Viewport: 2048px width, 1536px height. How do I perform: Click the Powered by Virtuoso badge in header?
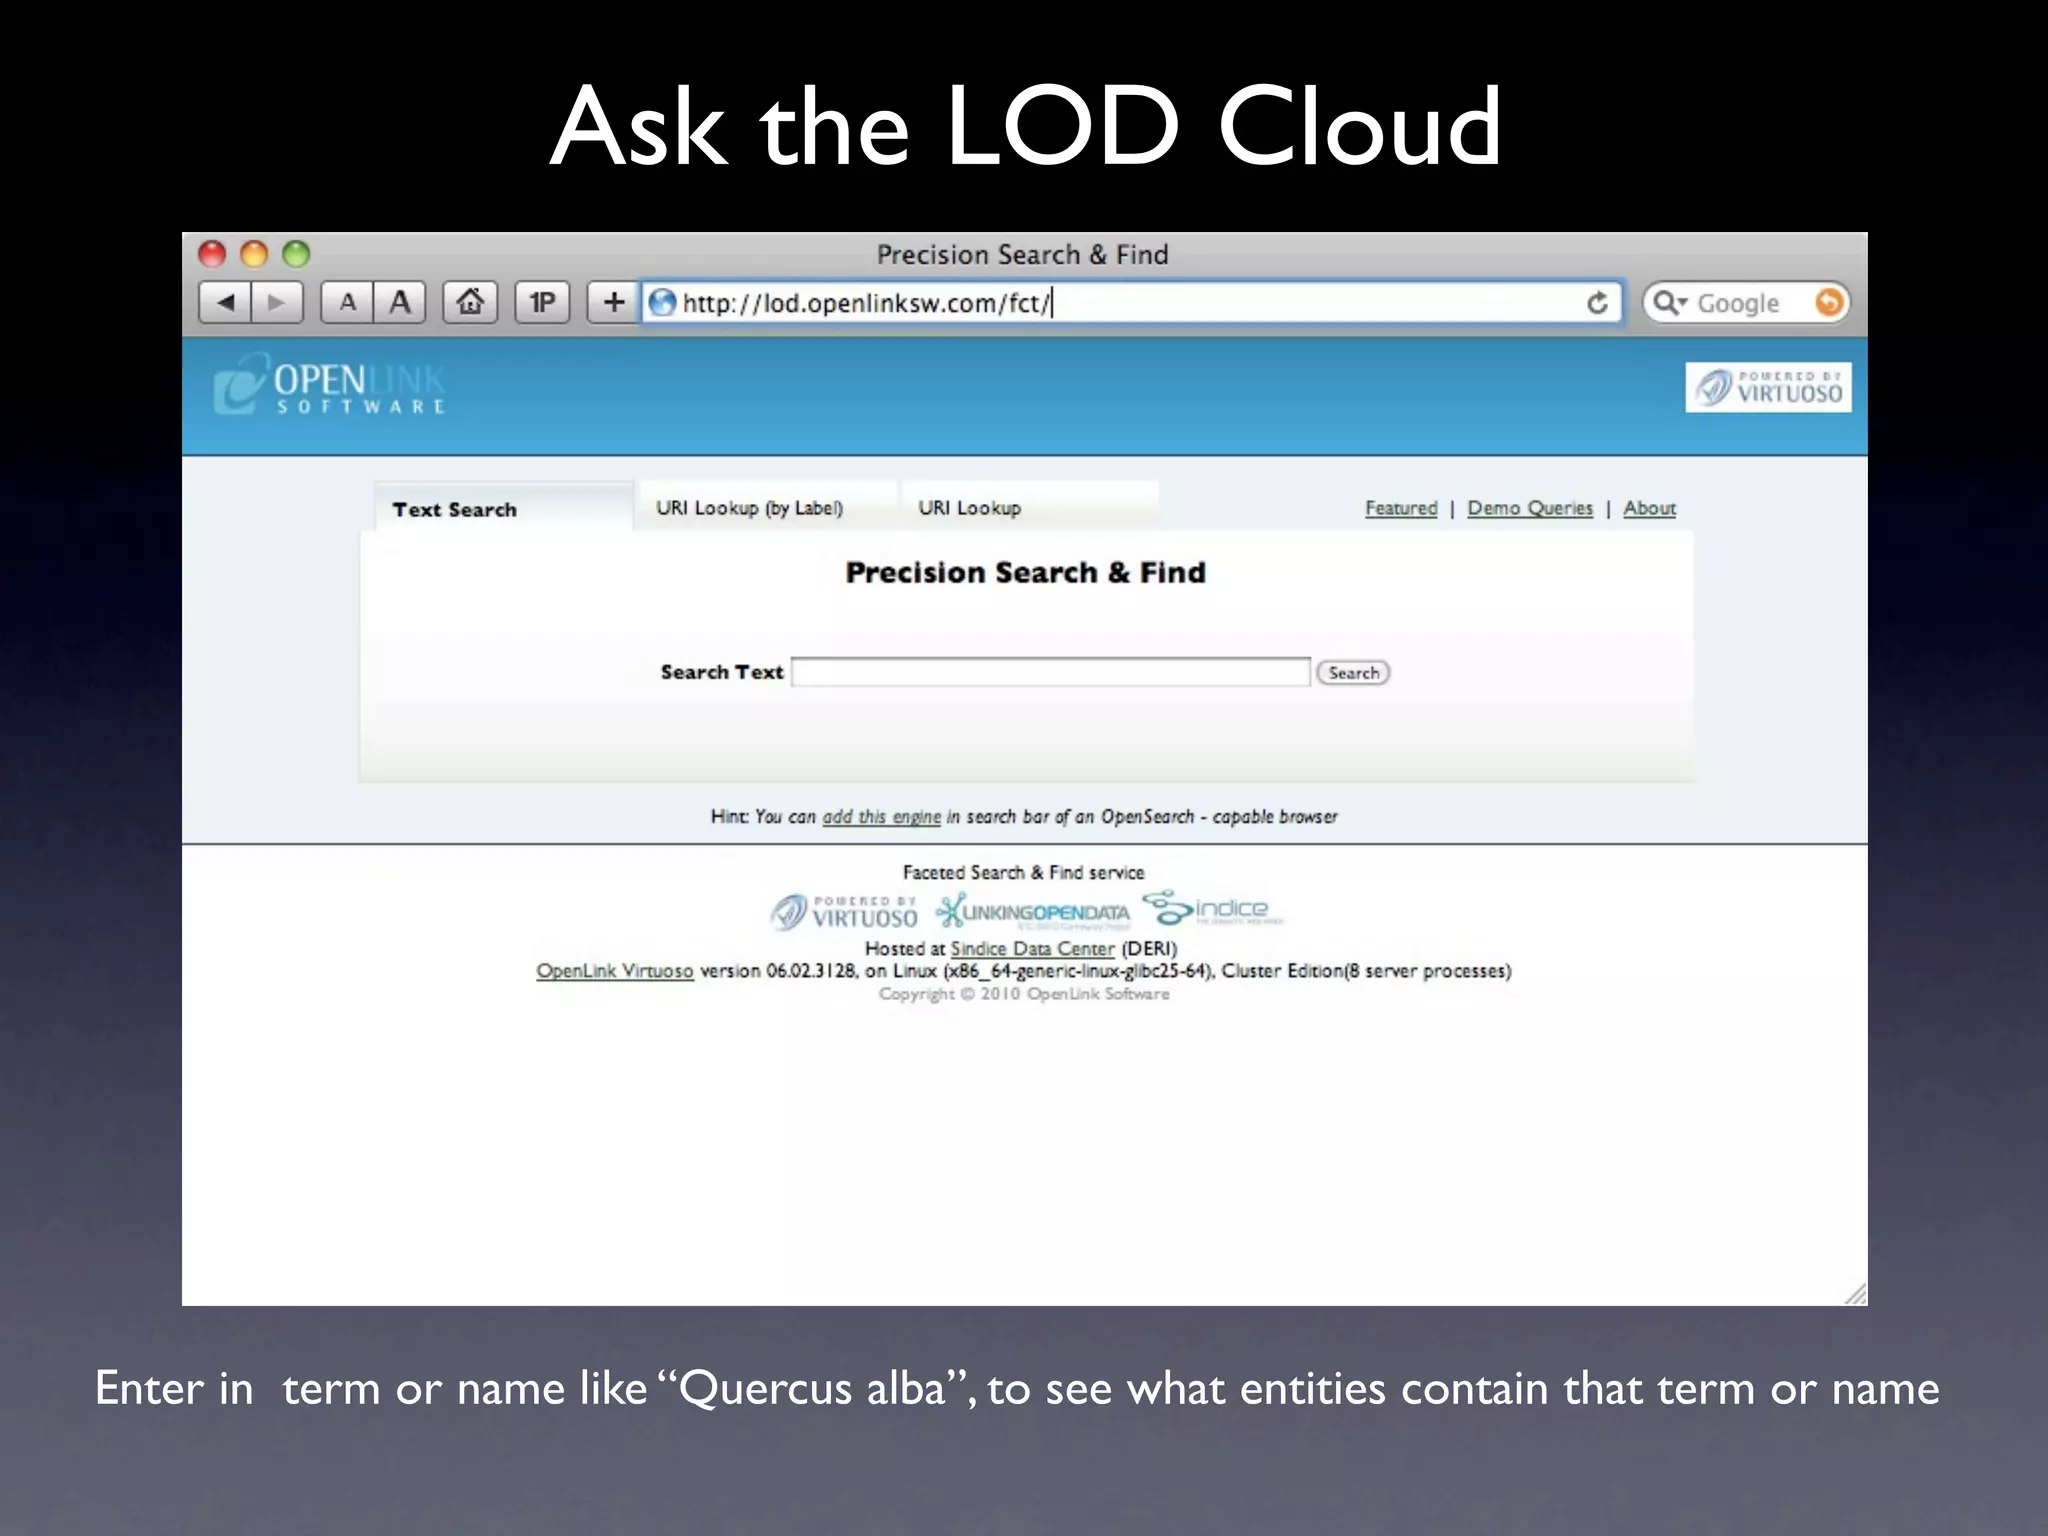[x=1768, y=387]
